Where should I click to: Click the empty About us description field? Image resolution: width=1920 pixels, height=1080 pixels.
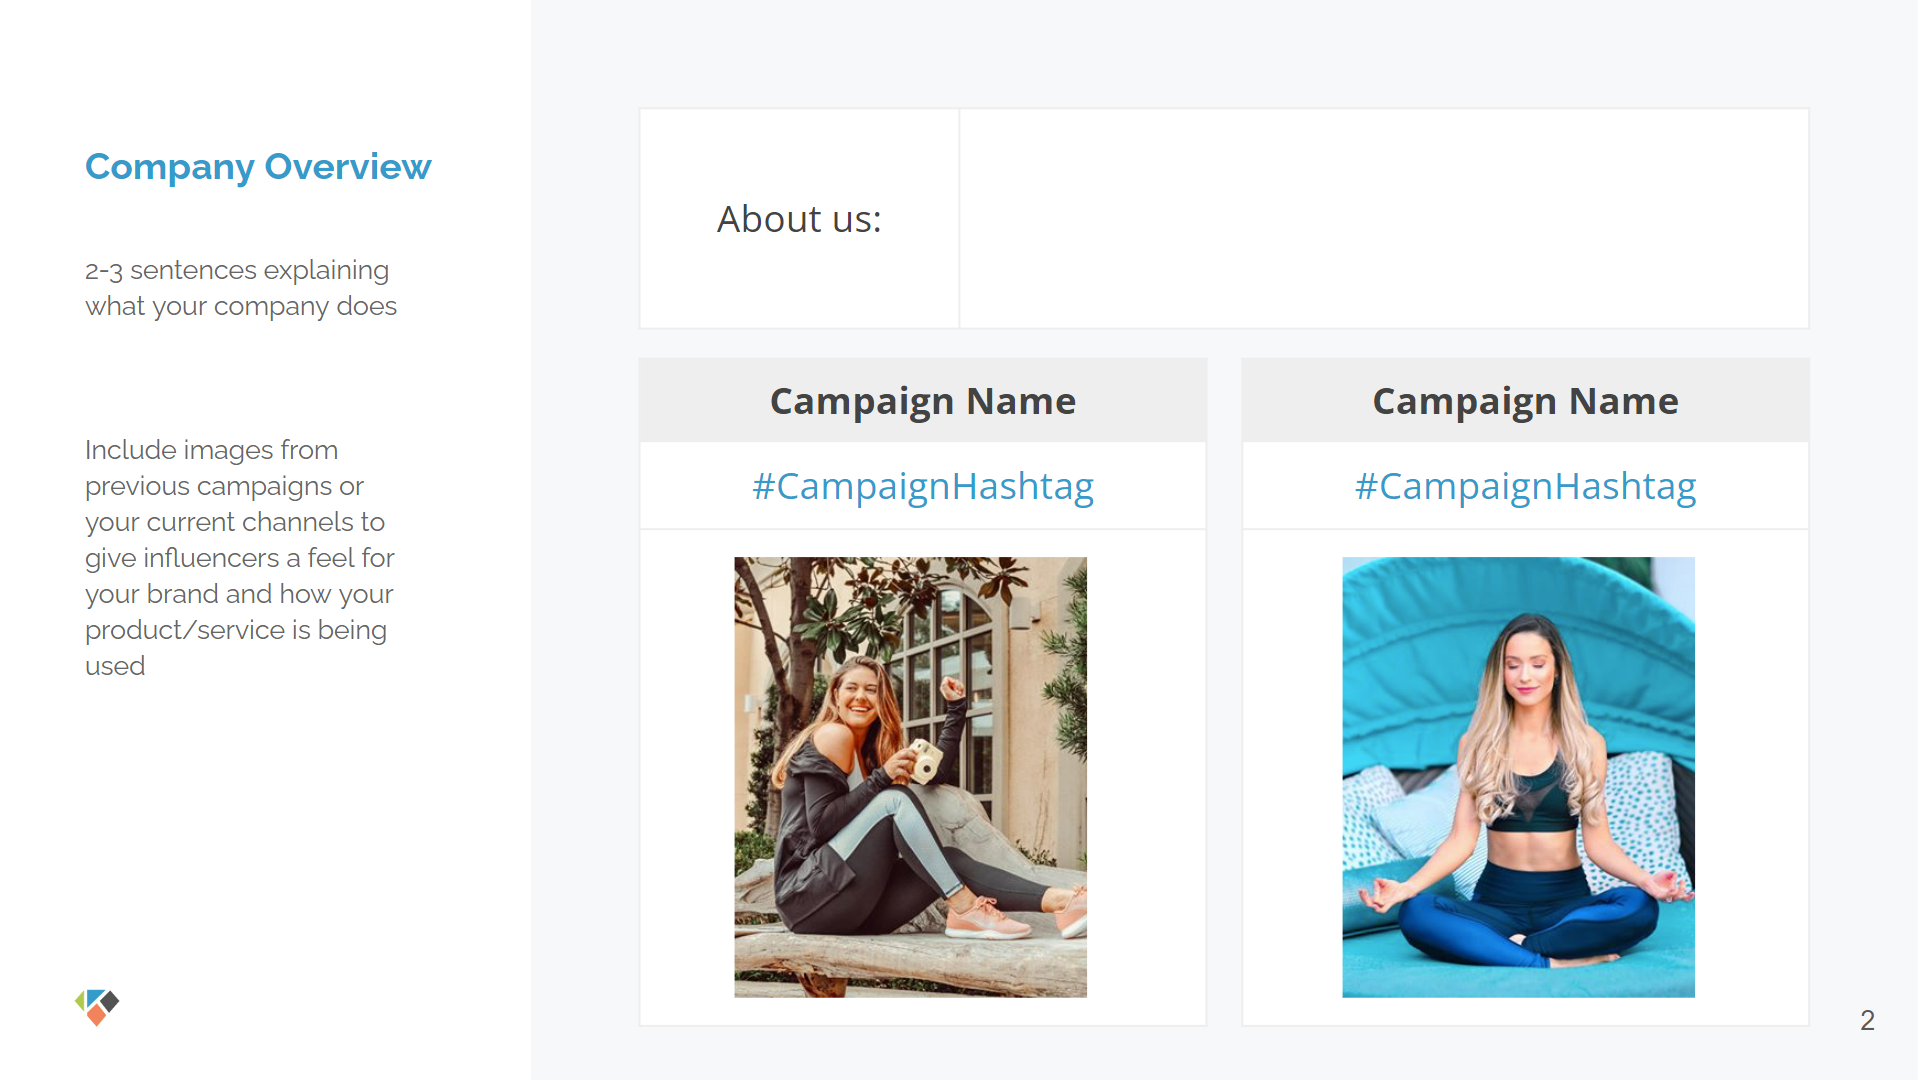pyautogui.click(x=1384, y=219)
